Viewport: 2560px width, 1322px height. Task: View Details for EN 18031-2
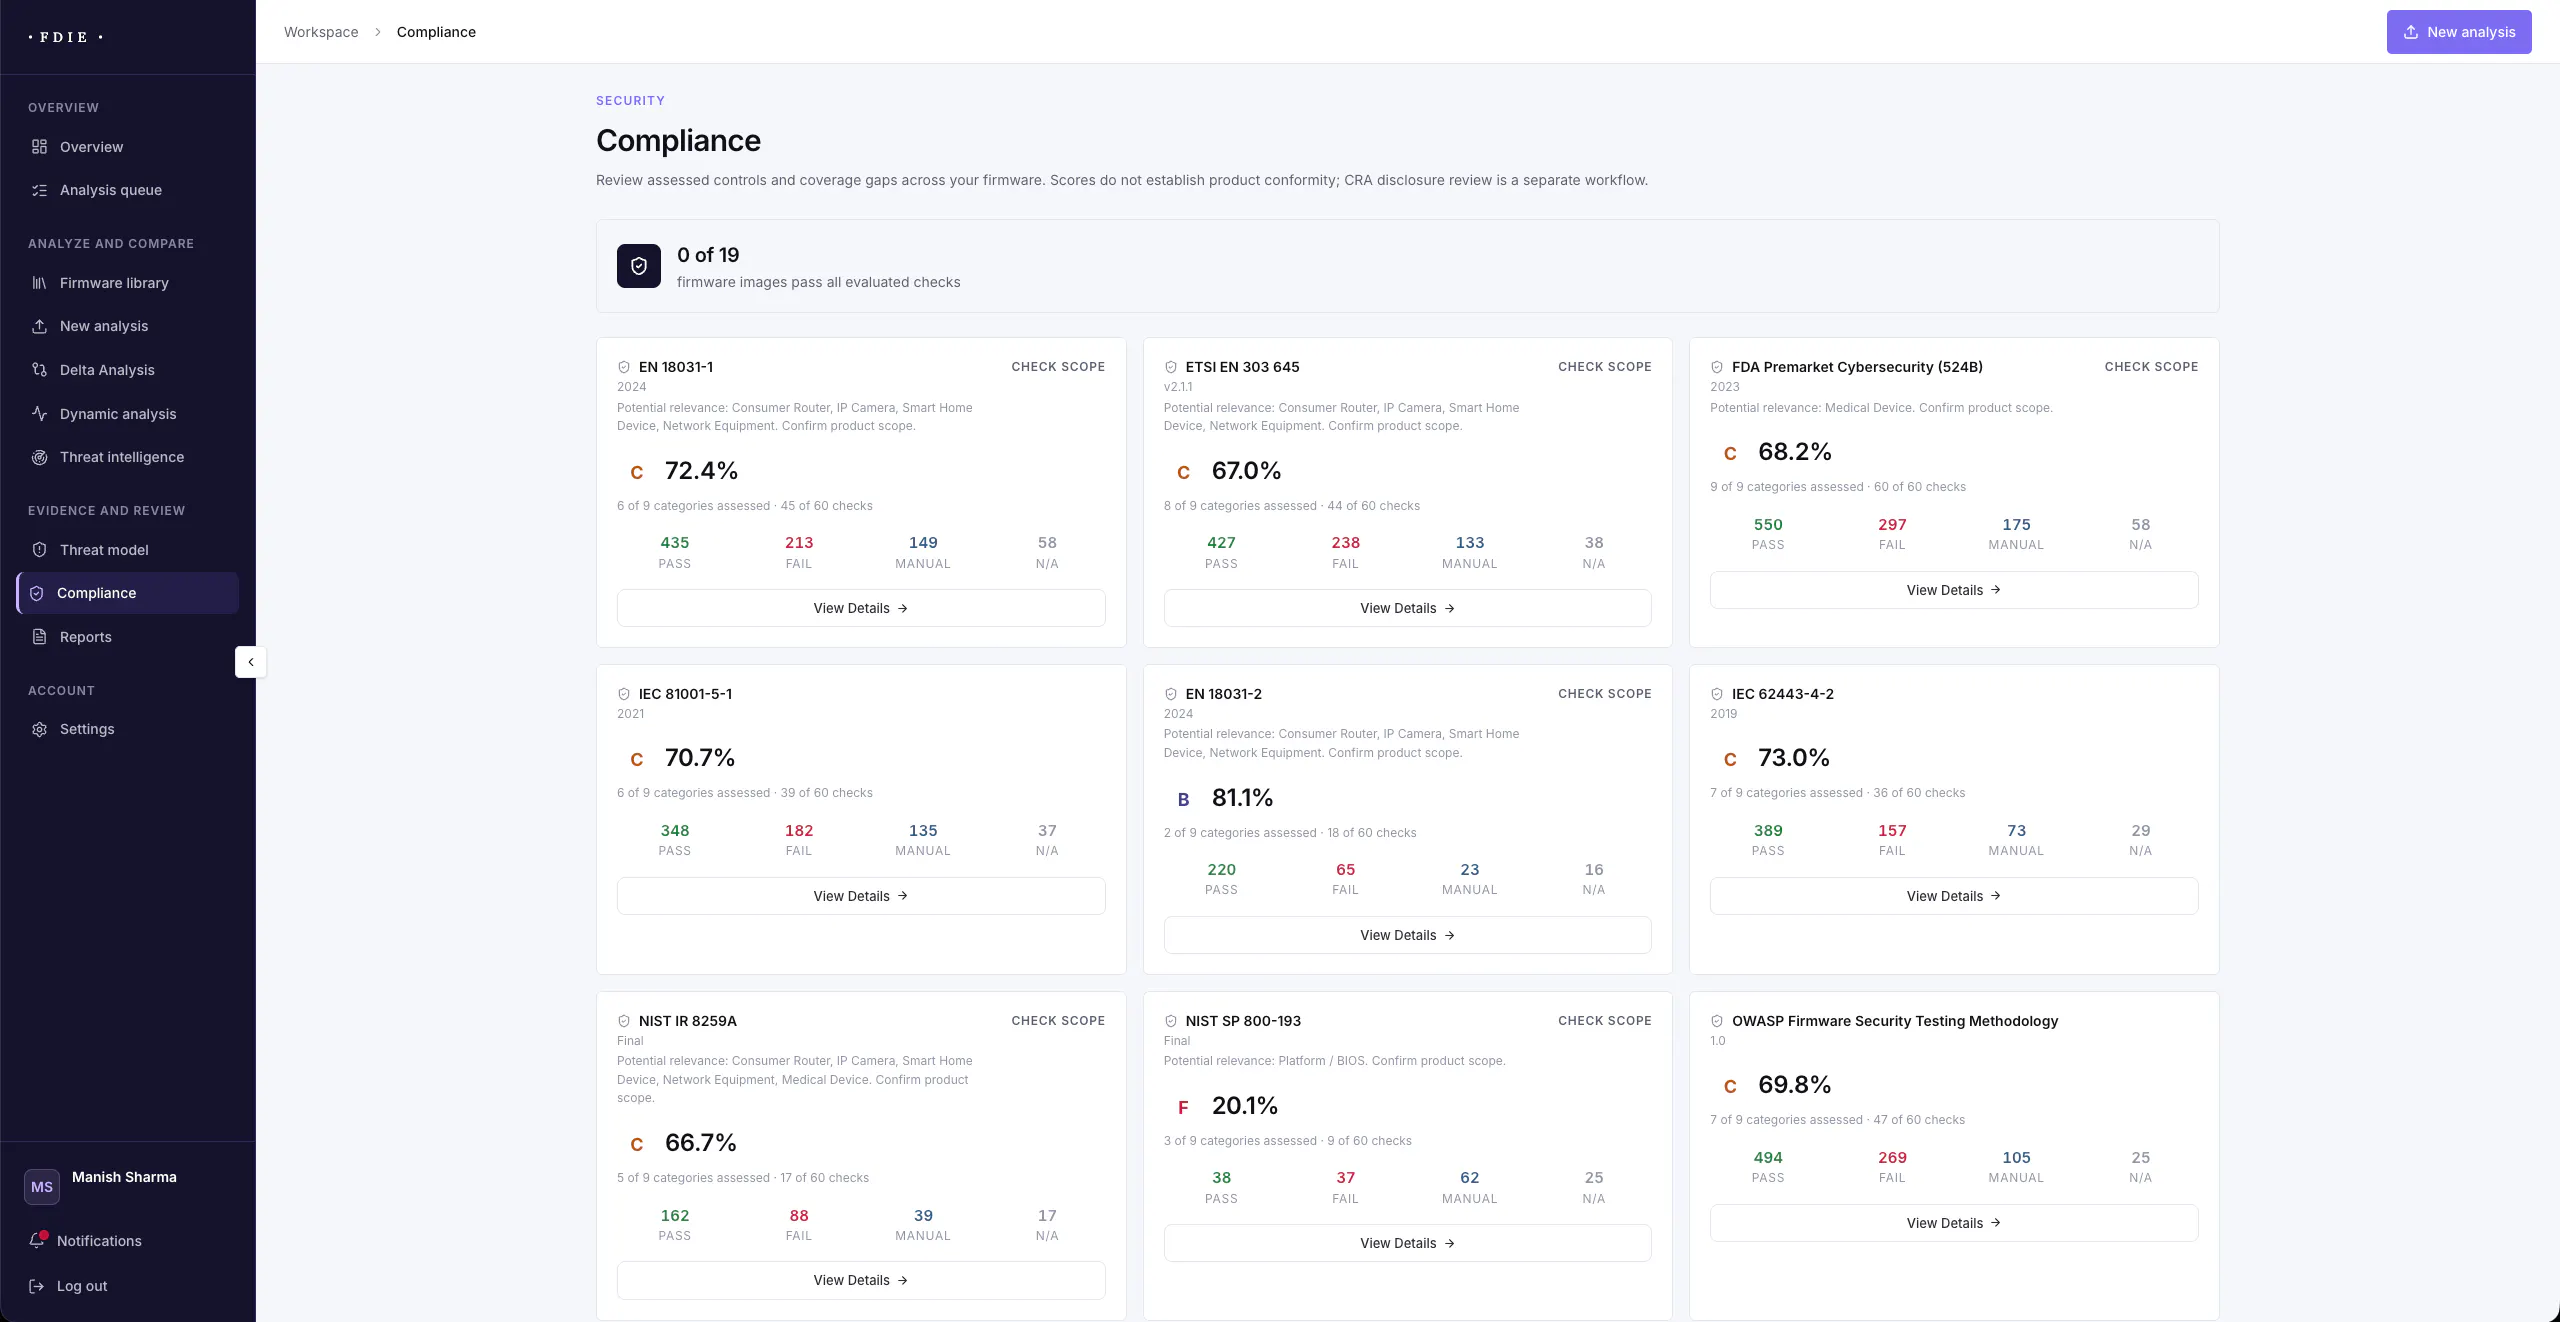point(1408,935)
